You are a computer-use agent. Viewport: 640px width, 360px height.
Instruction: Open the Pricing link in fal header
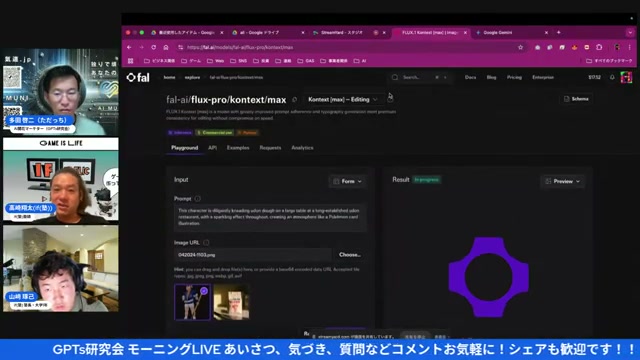click(x=514, y=77)
